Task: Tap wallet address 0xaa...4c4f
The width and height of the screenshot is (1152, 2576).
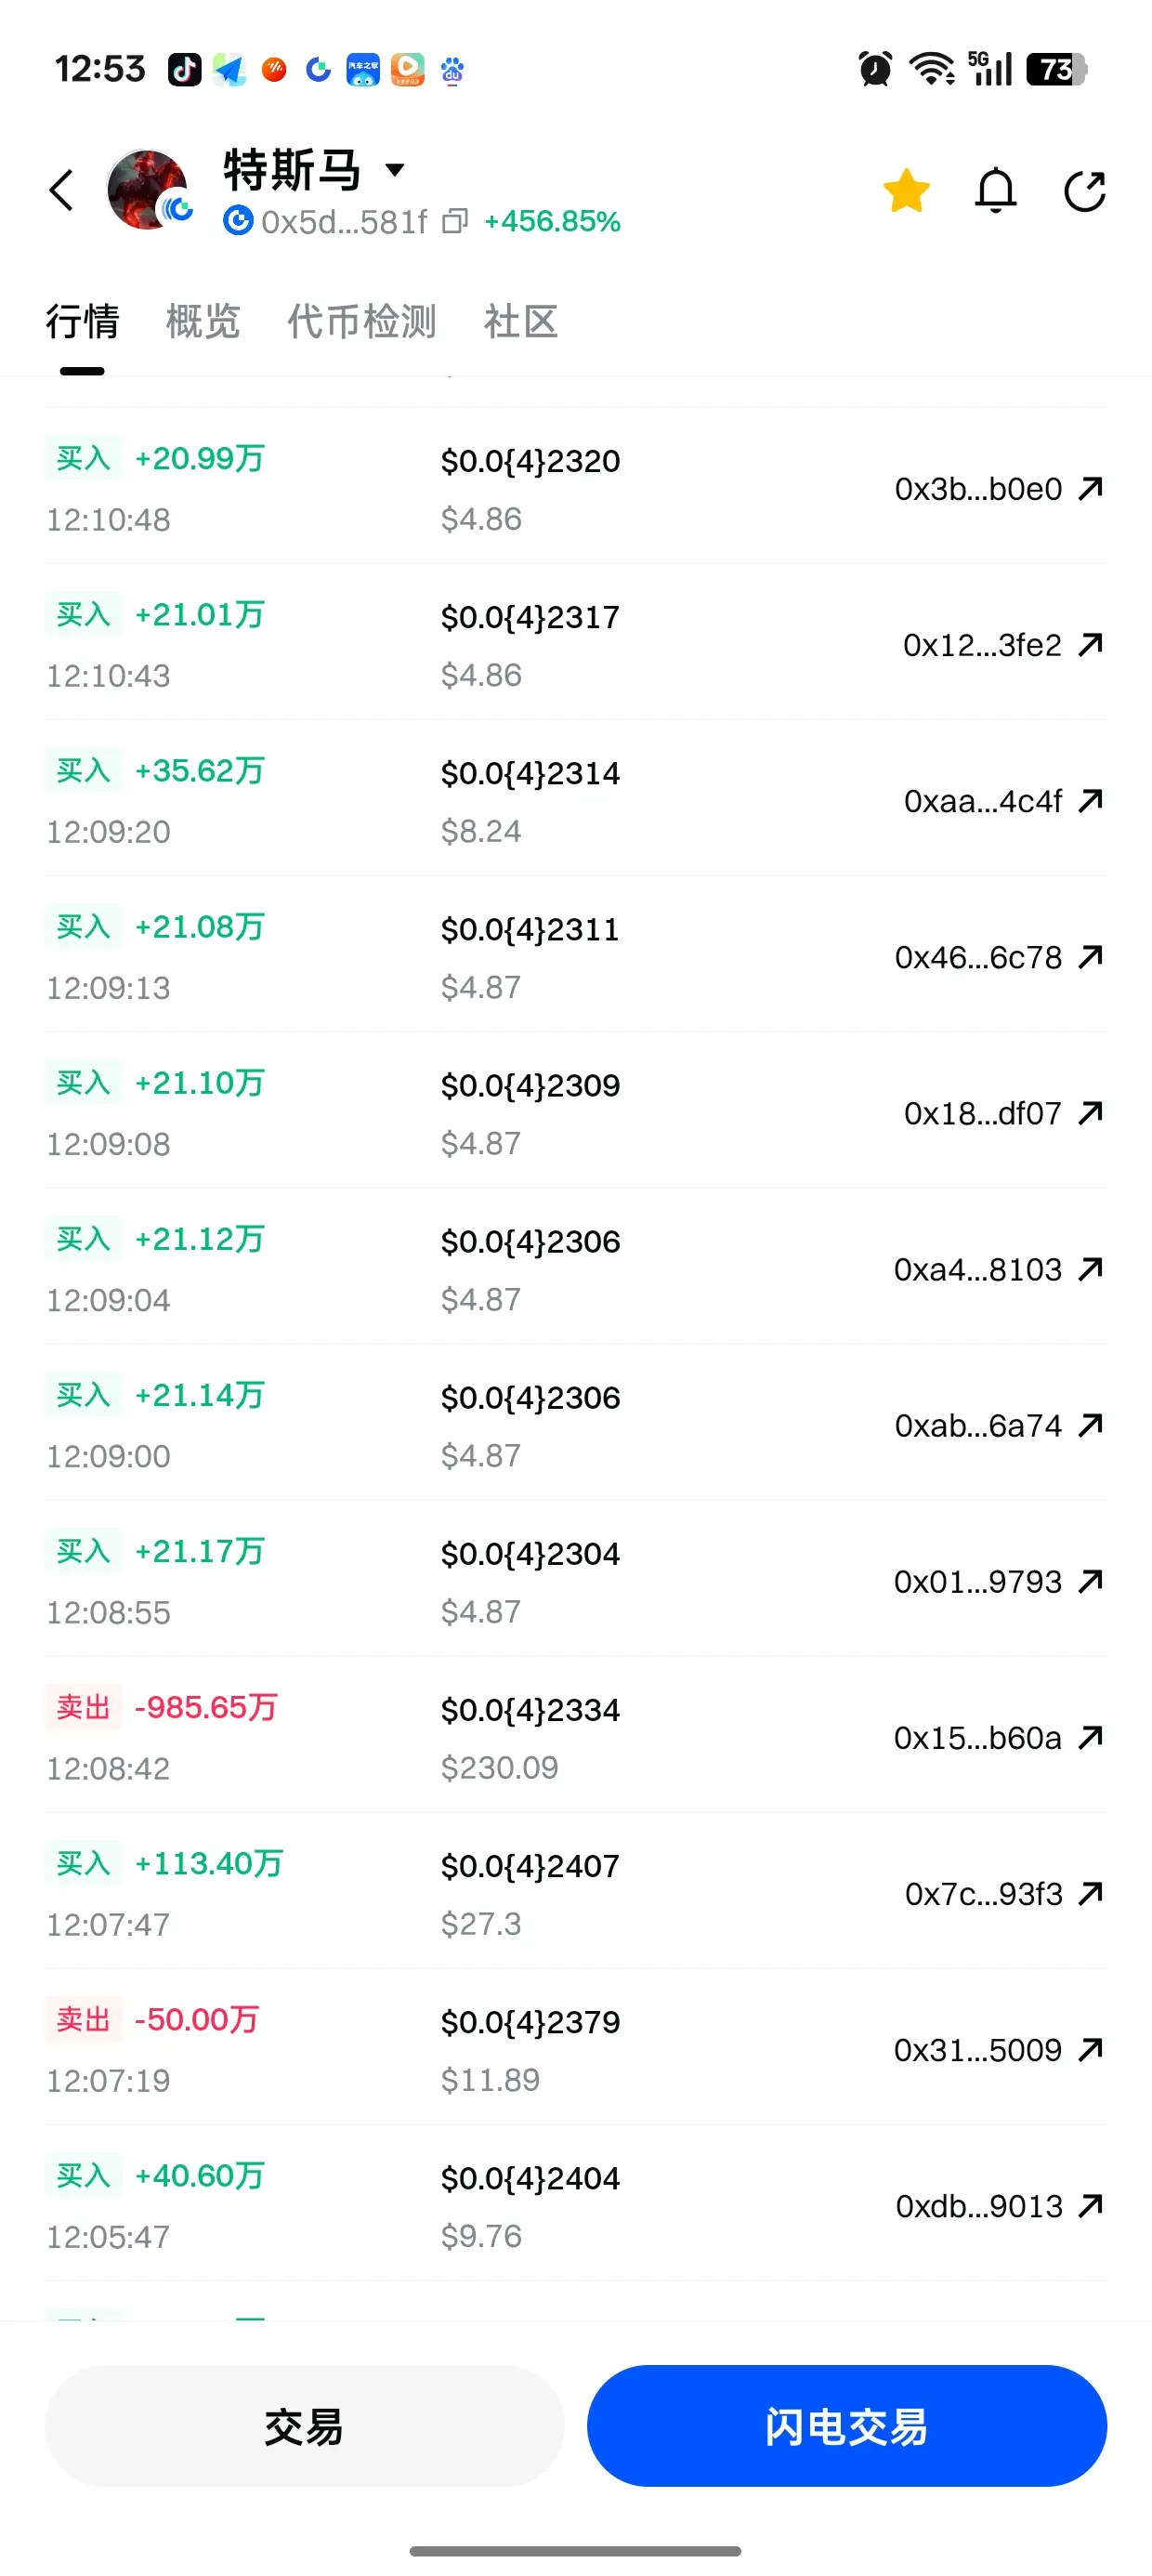Action: [x=982, y=801]
